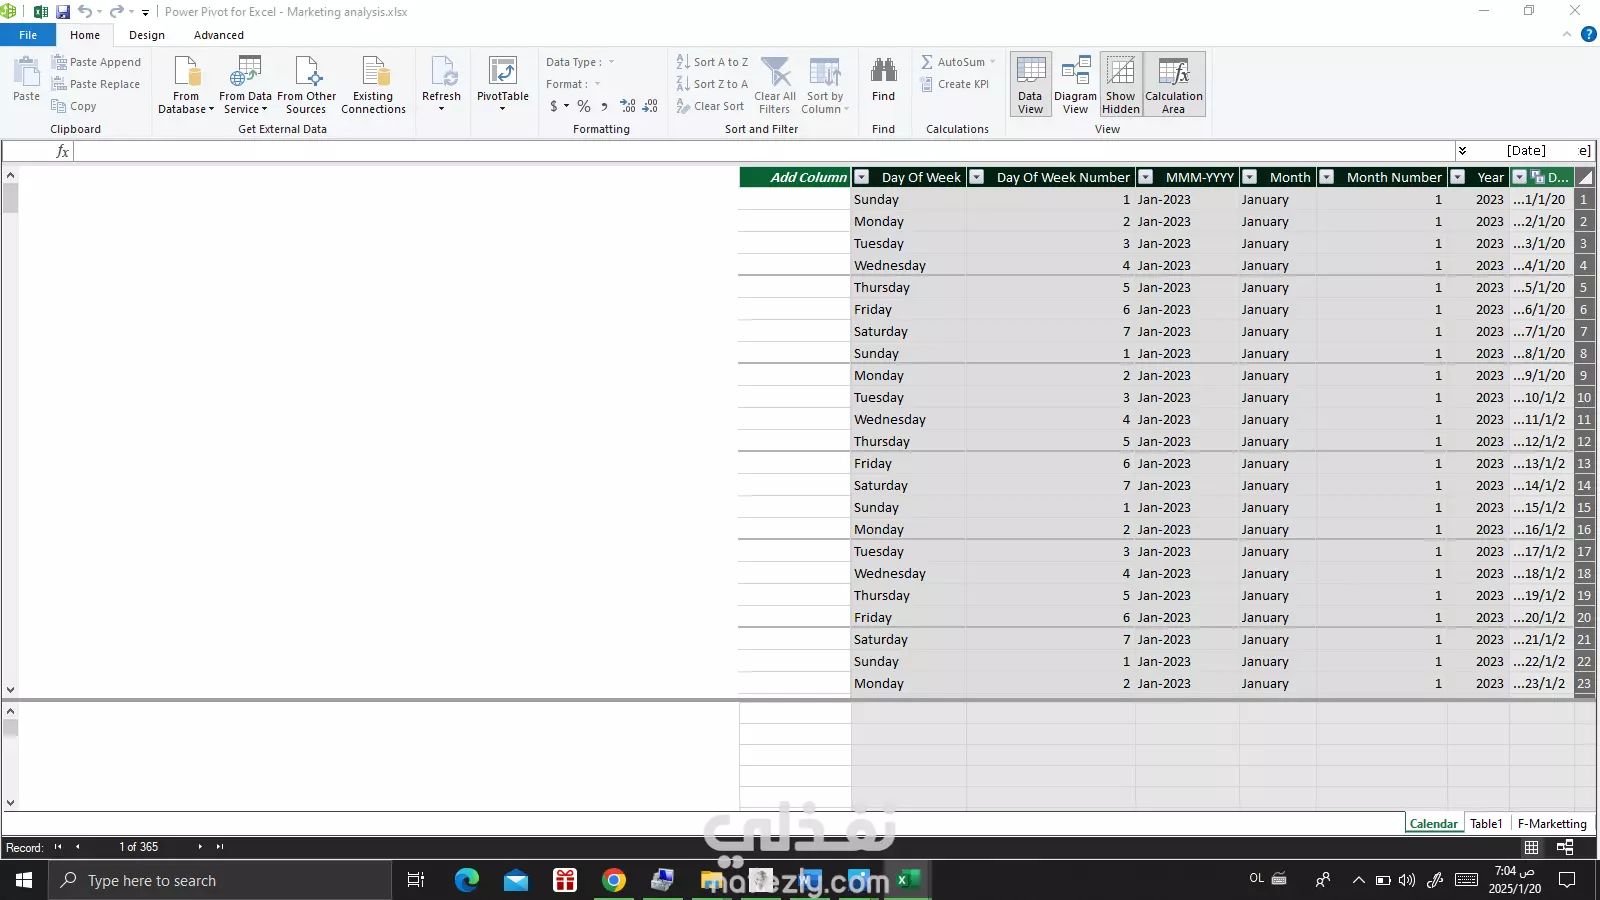Open the File menu tab

(28, 35)
